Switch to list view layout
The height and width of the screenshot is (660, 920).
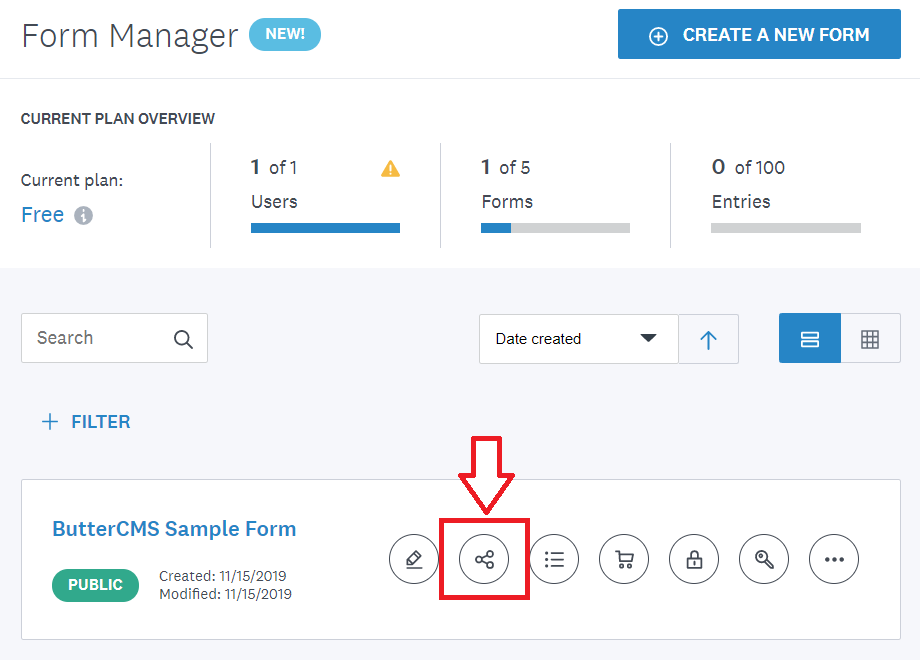(x=810, y=339)
